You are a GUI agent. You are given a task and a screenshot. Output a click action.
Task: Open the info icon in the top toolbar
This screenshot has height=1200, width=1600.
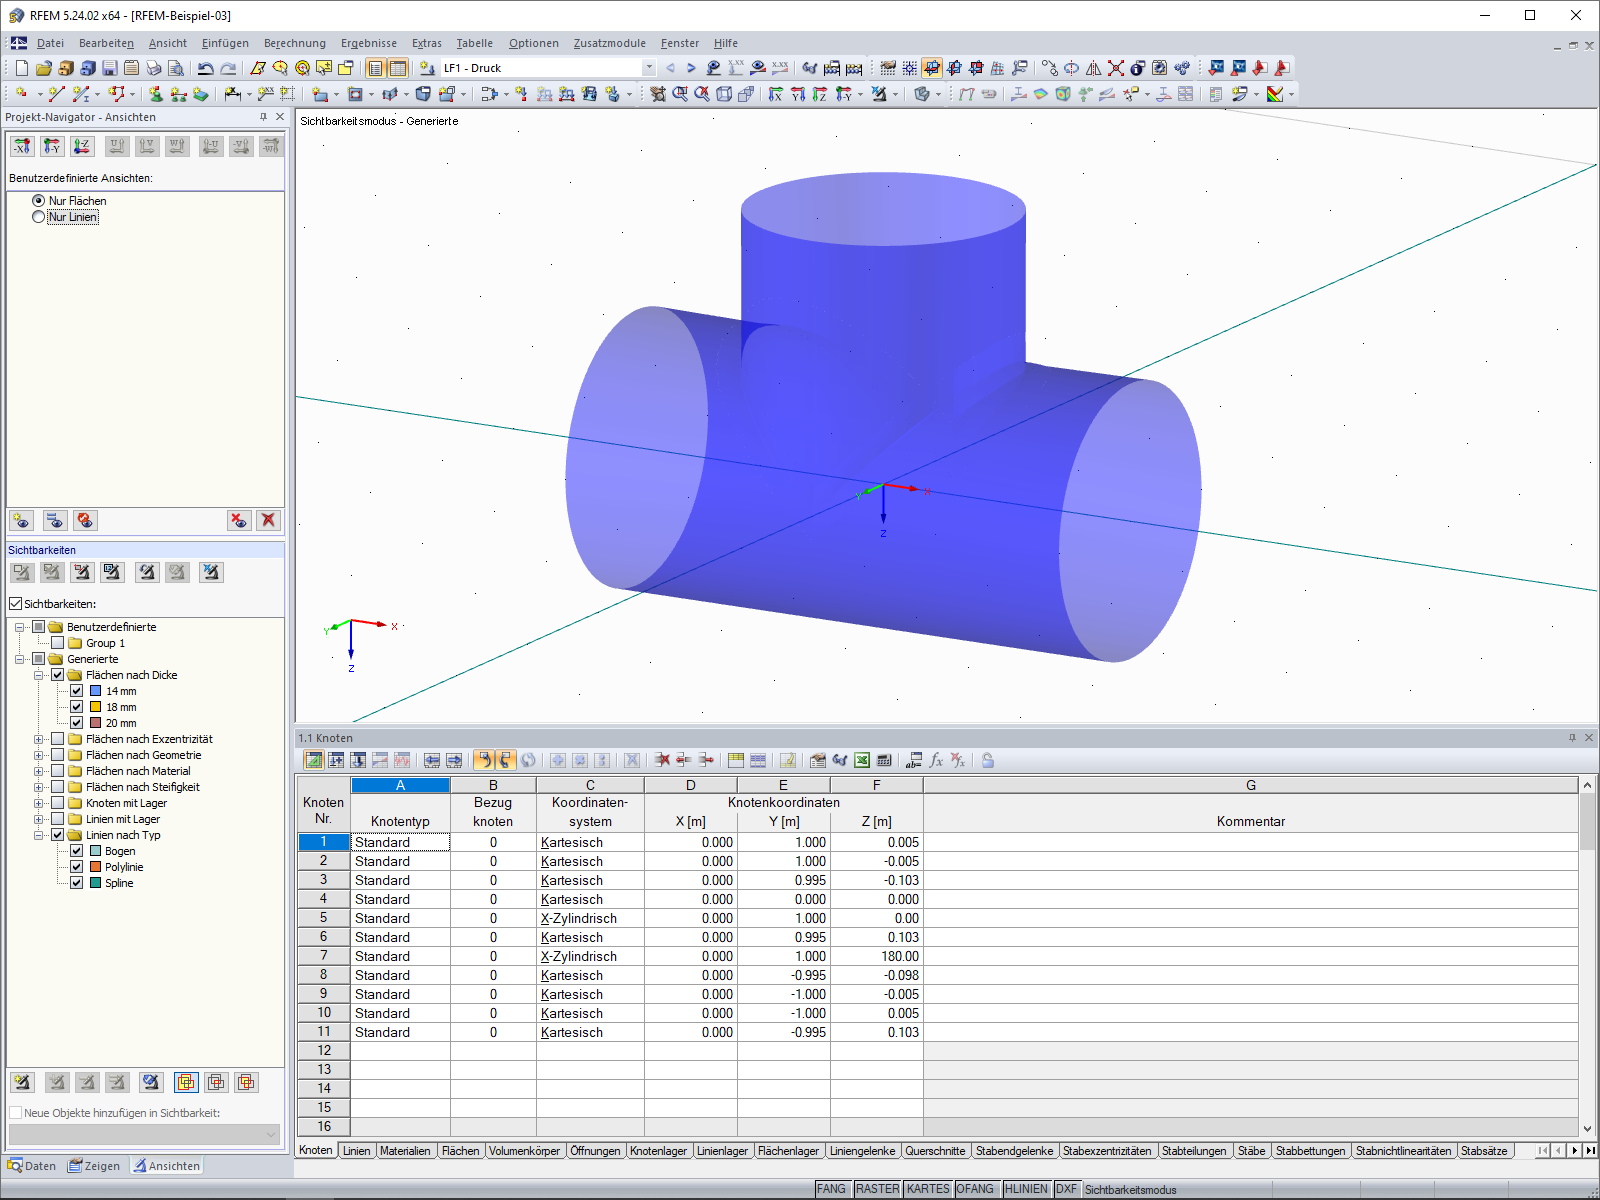tap(1138, 68)
